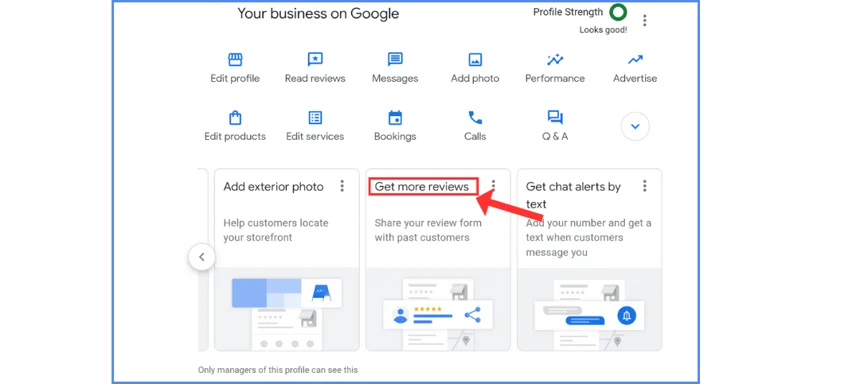Open the Performance sparkle chart icon
Screen dimensions: 860x384
point(555,59)
